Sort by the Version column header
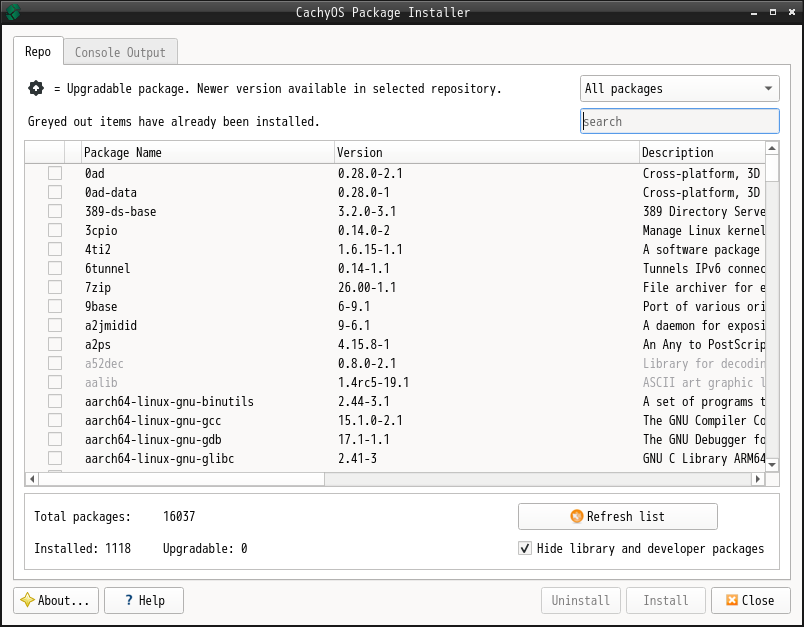804x627 pixels. [486, 152]
